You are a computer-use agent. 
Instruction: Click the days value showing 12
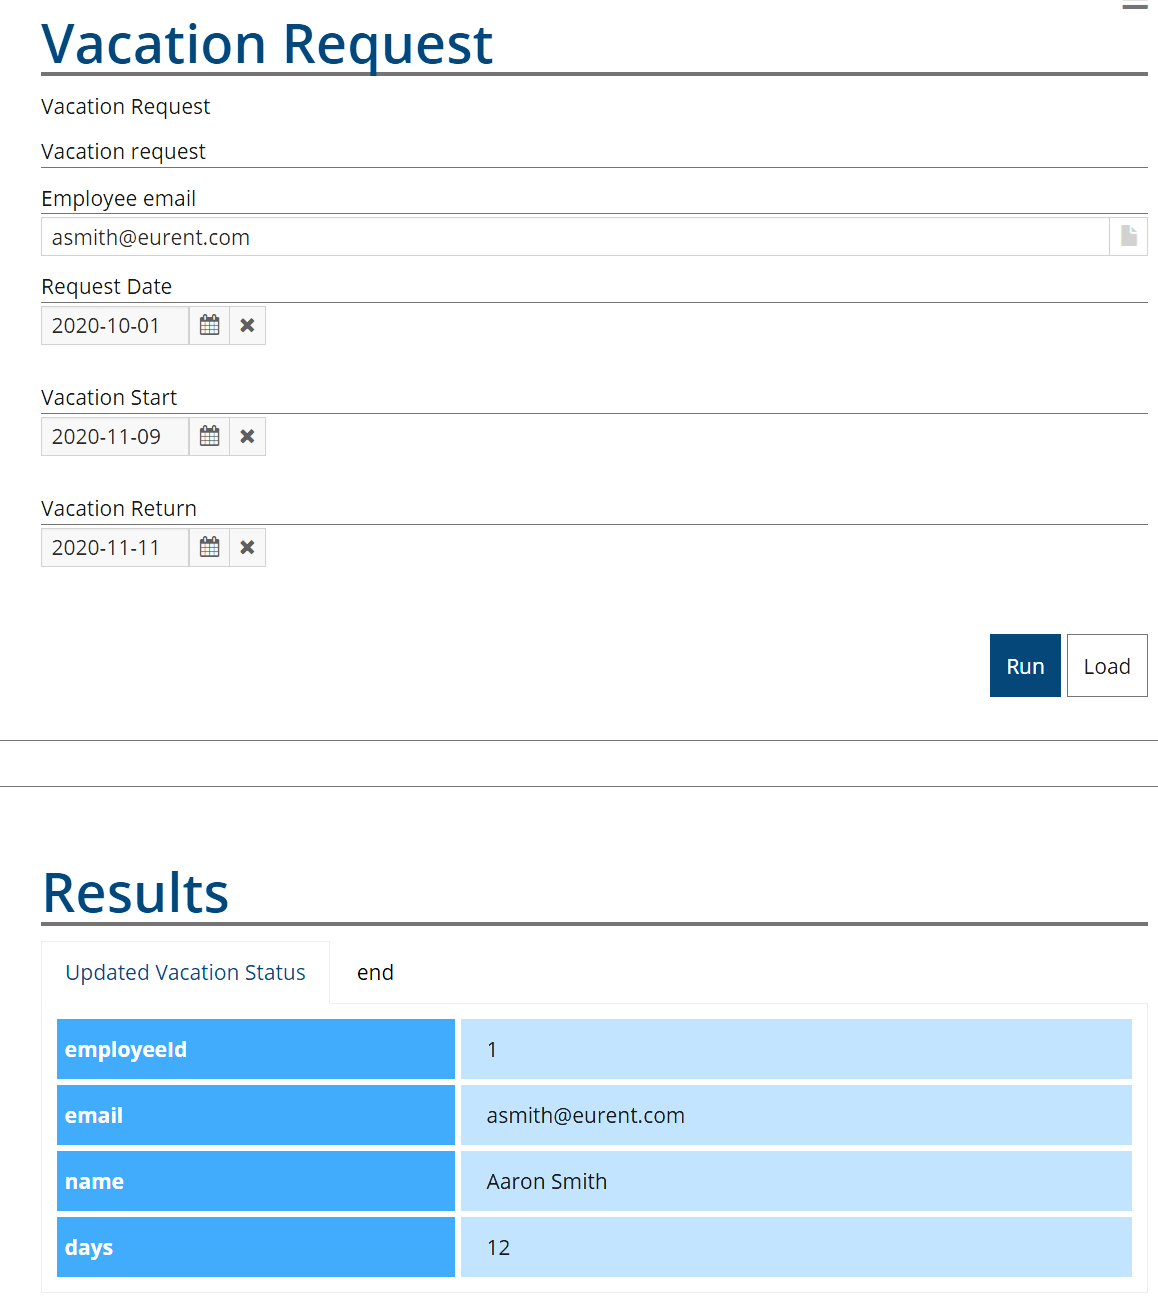[x=795, y=1247]
